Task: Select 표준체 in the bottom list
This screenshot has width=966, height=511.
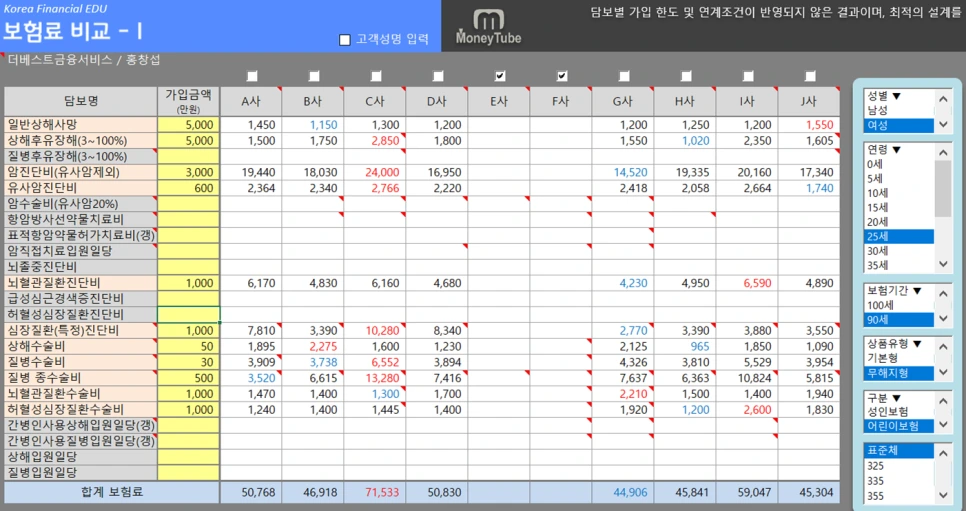Action: click(899, 451)
